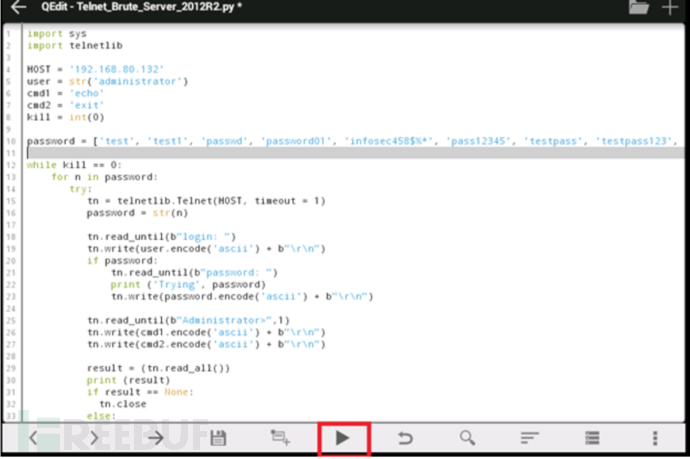The height and width of the screenshot is (459, 690).
Task: Place cursor on 'exit' string
Action: 87,105
